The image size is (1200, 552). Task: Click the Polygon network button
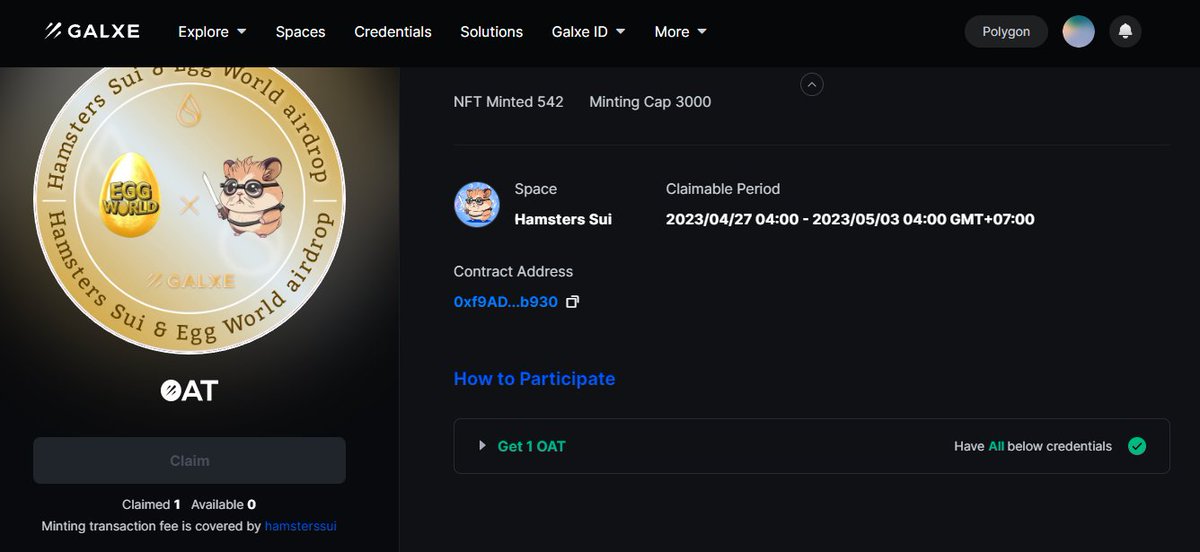pos(1005,31)
